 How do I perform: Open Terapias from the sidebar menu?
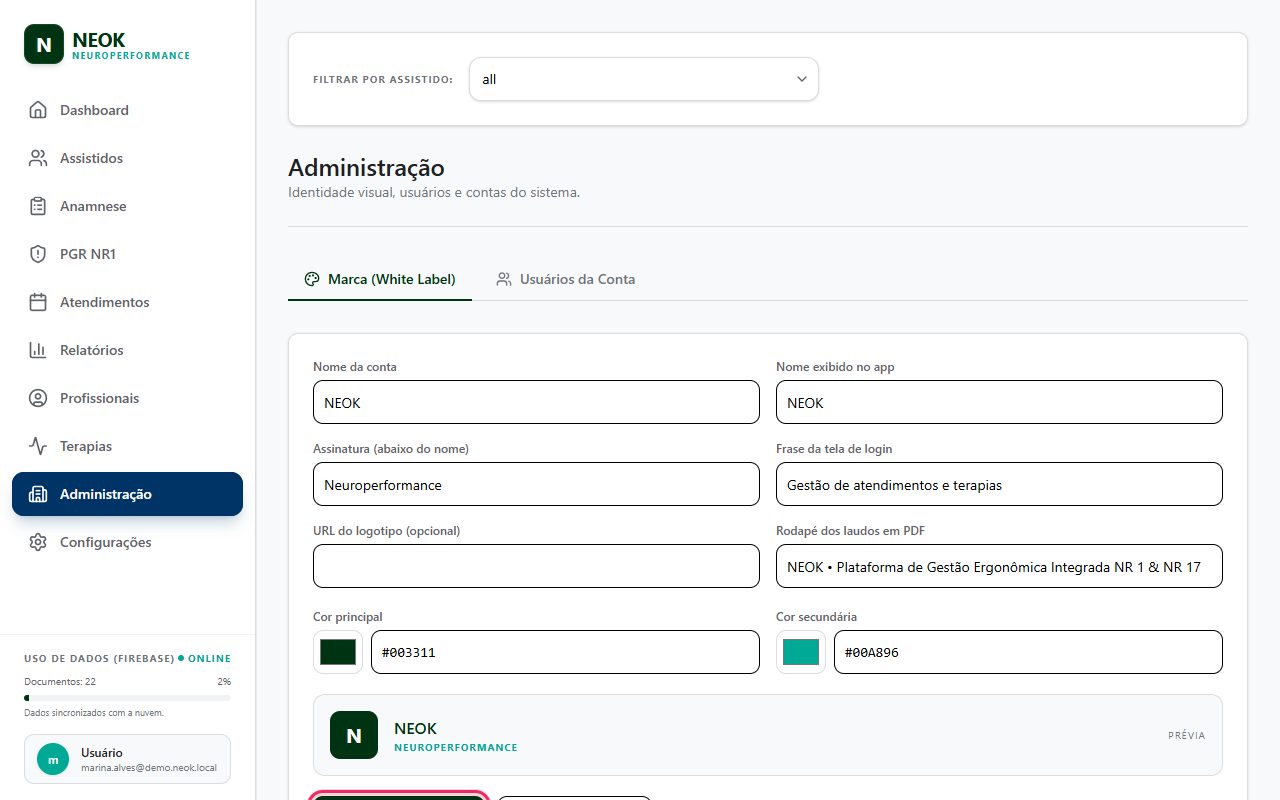[x=127, y=446]
